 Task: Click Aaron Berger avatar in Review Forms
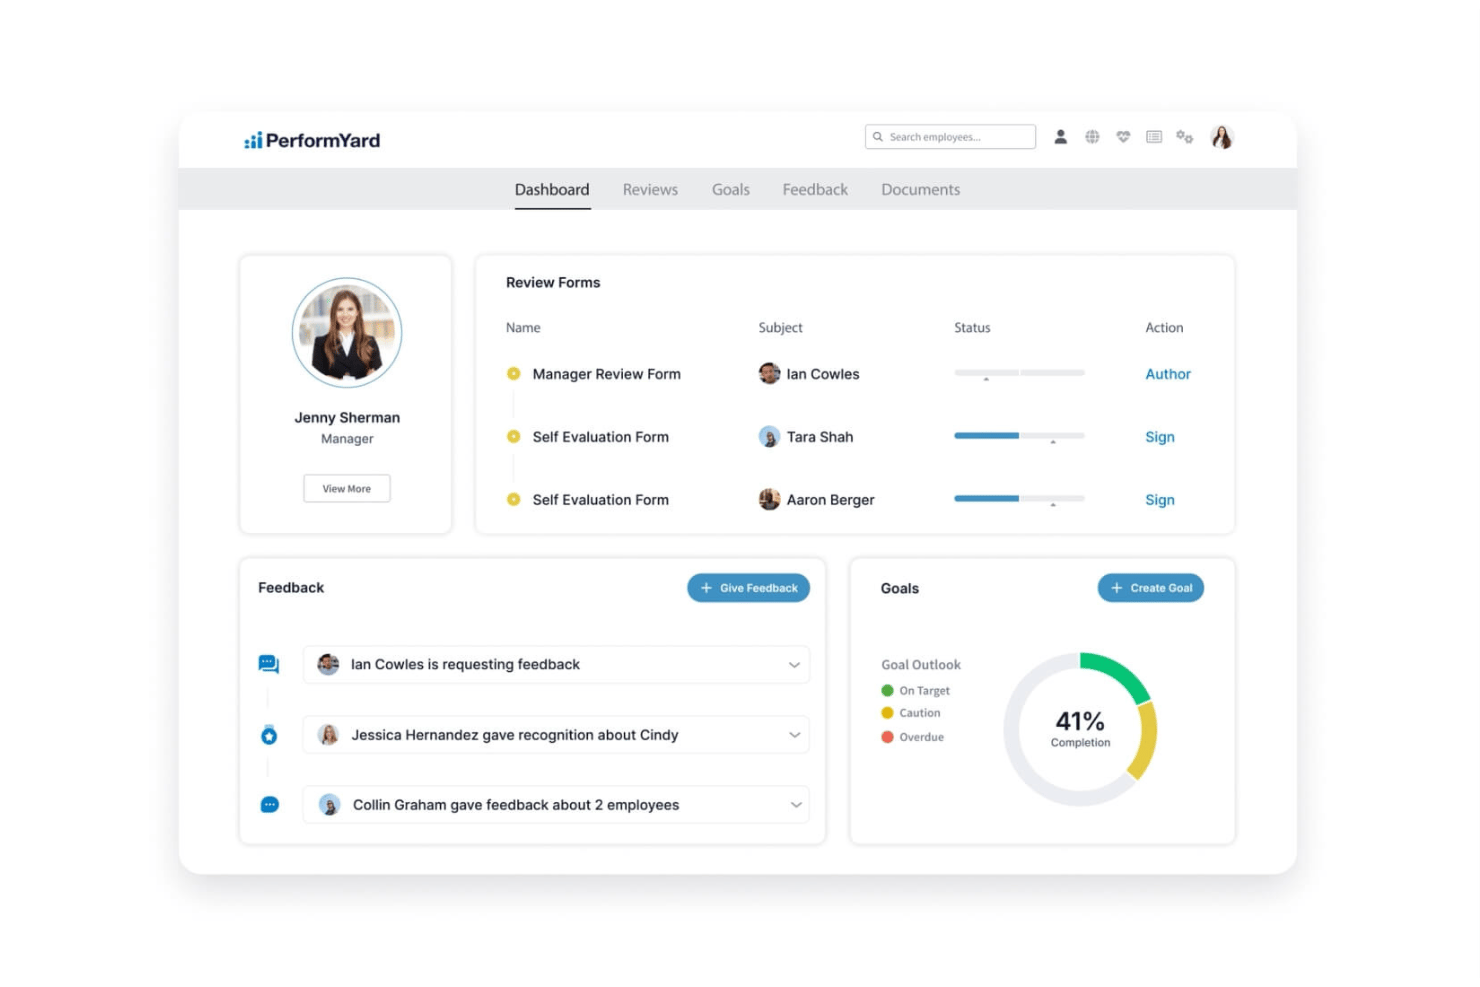click(x=769, y=499)
